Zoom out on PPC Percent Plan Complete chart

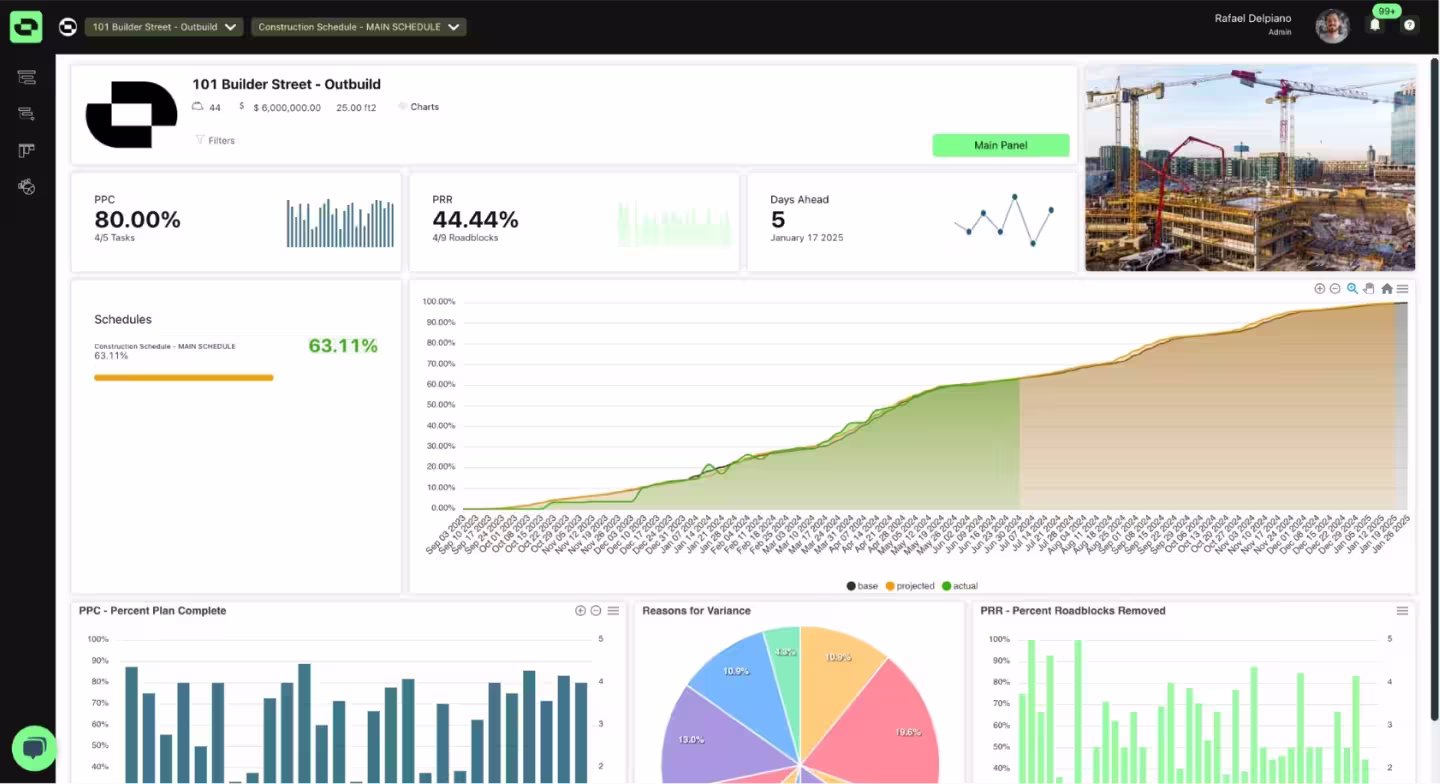point(596,610)
